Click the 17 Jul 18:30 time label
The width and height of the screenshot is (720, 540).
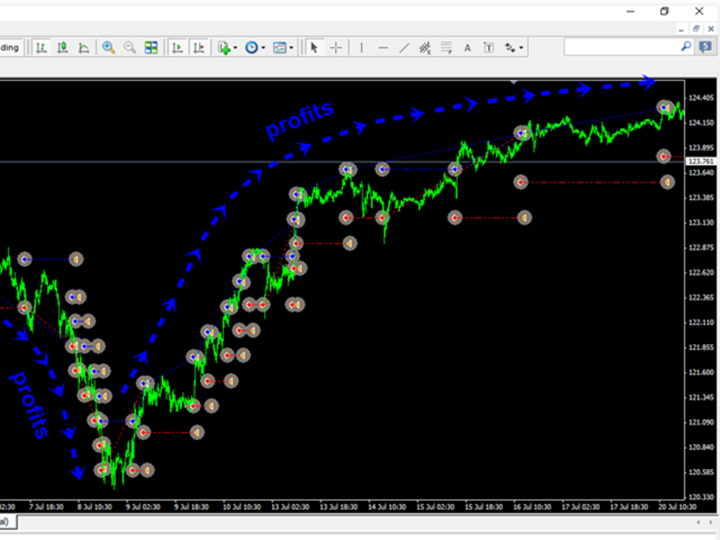[629, 507]
